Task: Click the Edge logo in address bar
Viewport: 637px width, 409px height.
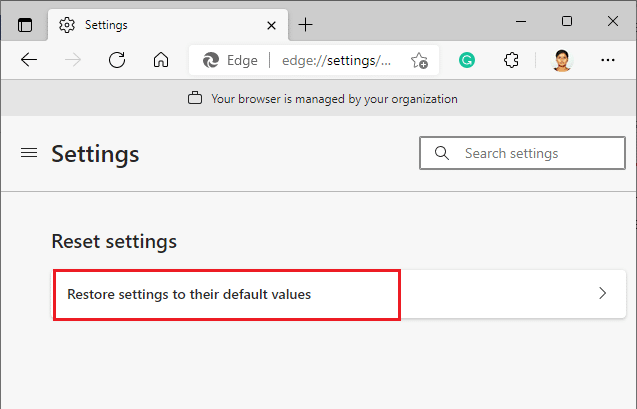Action: [211, 60]
